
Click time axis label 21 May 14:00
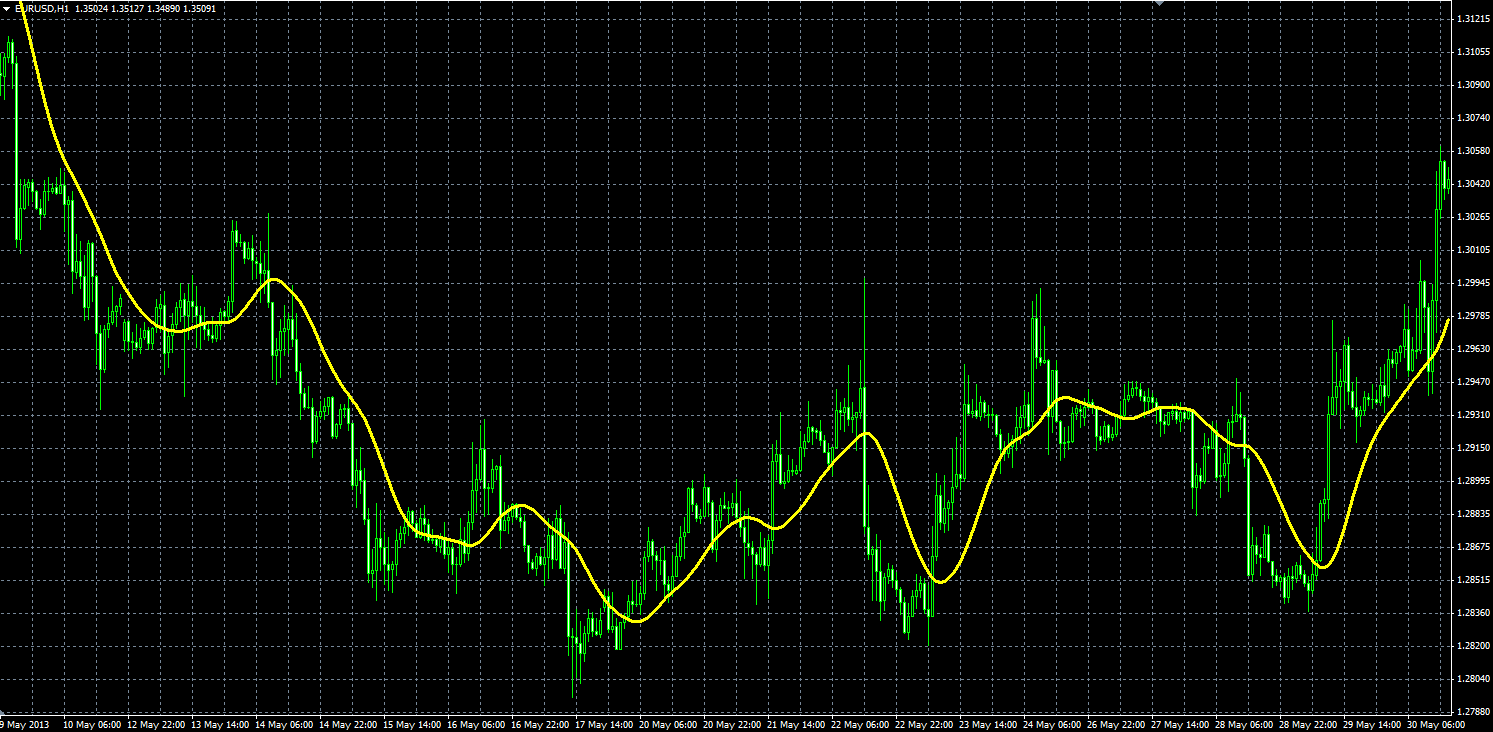tap(797, 724)
